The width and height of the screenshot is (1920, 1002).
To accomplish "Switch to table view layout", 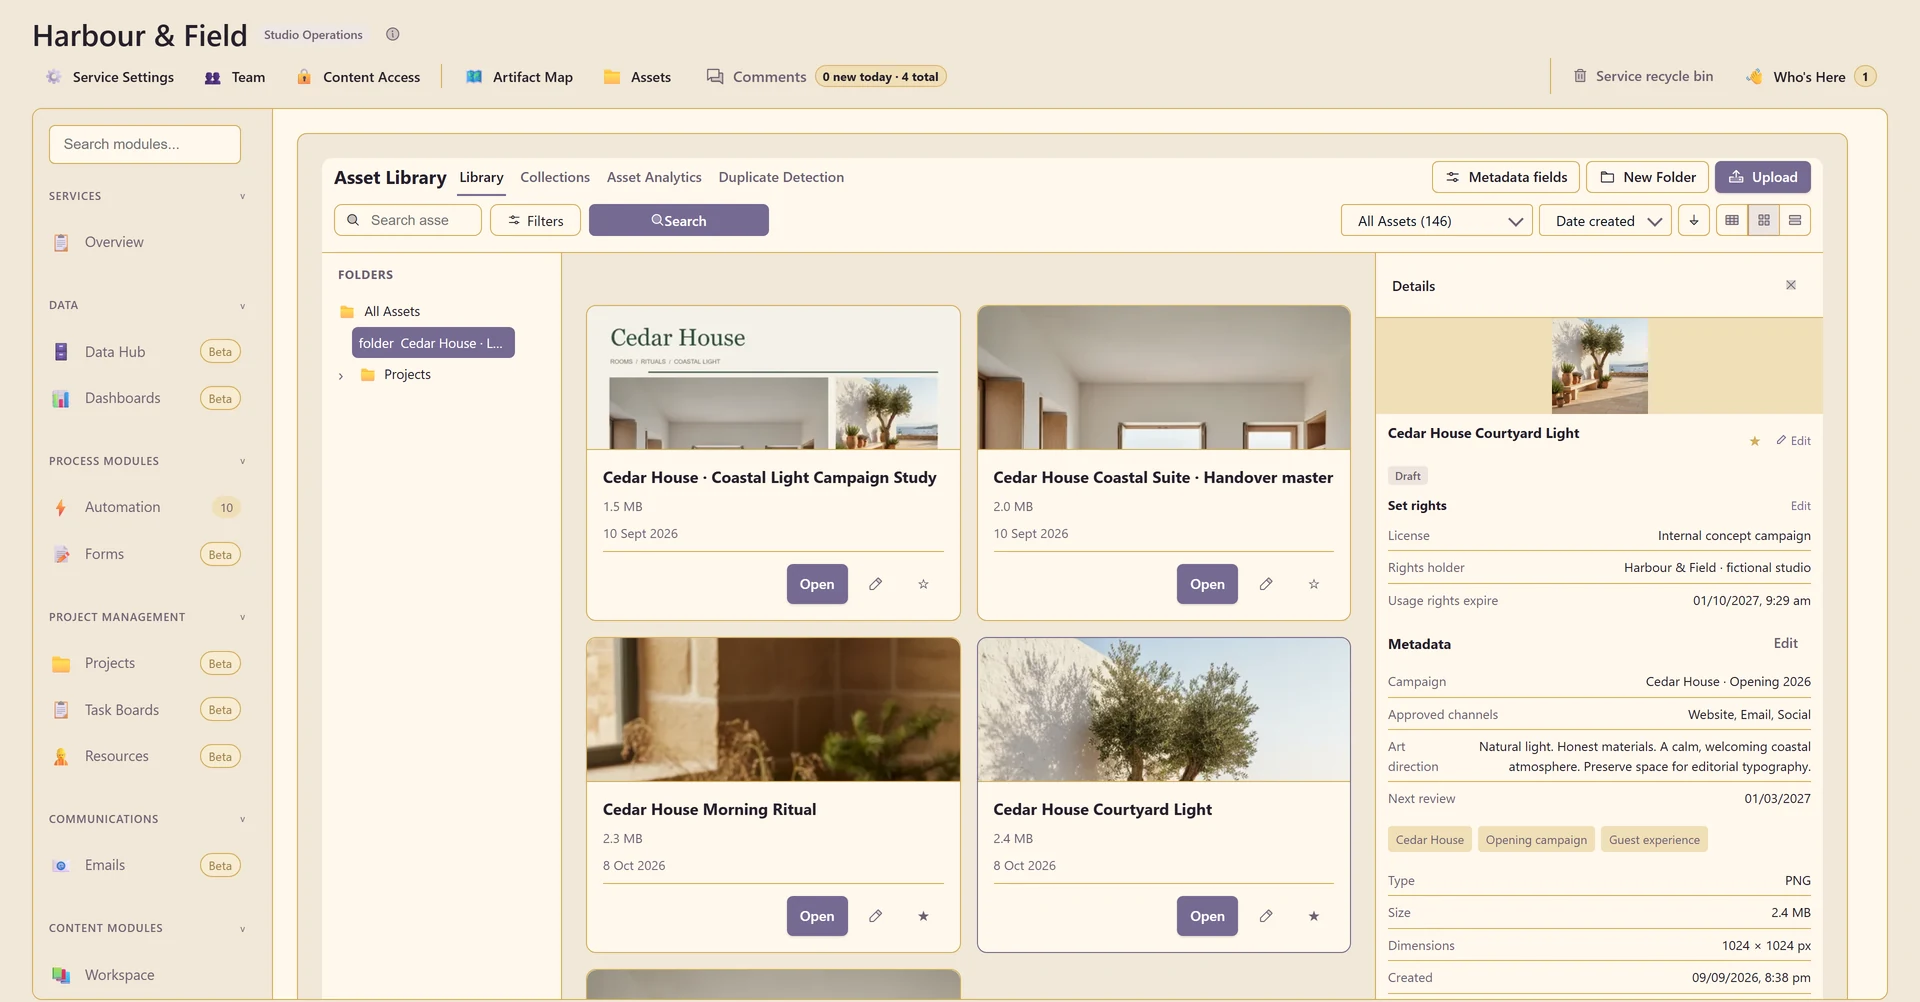I will click(x=1732, y=220).
